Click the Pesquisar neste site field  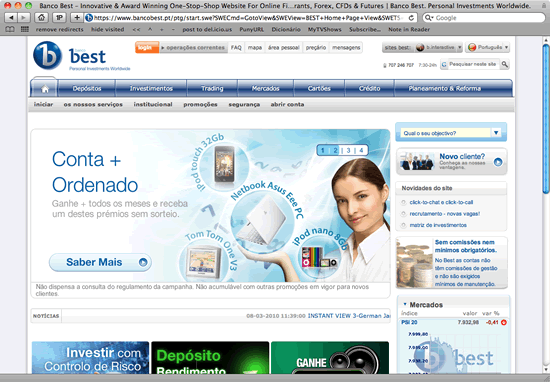473,64
